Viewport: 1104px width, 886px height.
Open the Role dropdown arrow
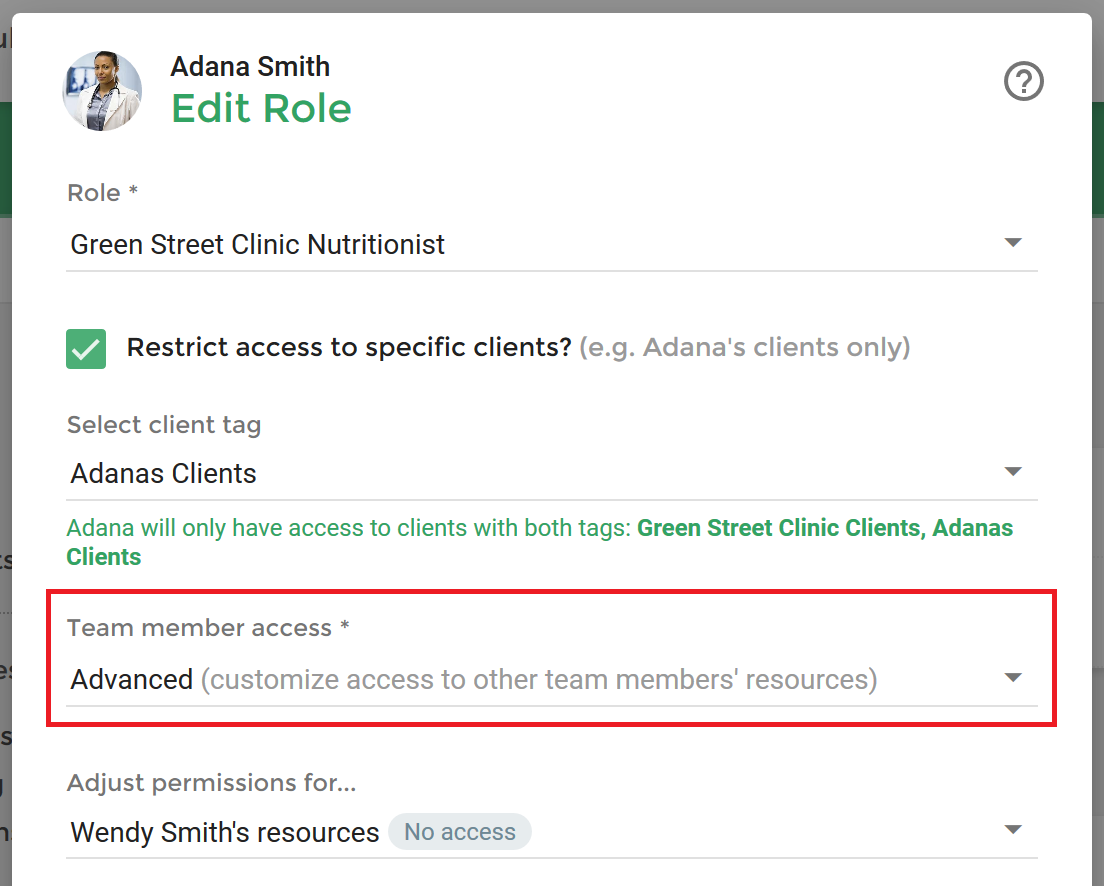tap(1012, 243)
